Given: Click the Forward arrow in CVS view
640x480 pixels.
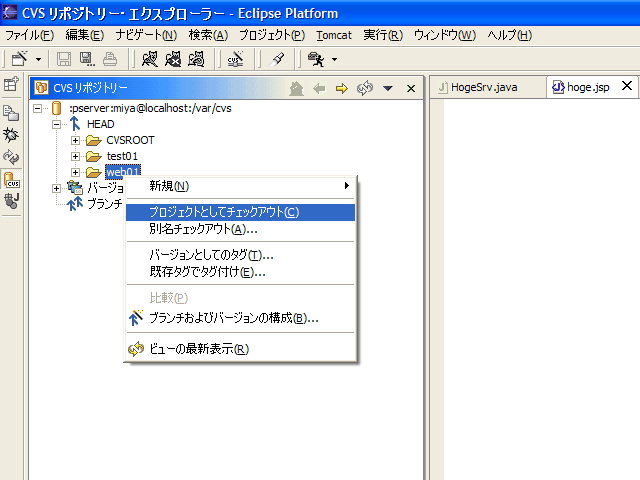Looking at the screenshot, I should [342, 88].
